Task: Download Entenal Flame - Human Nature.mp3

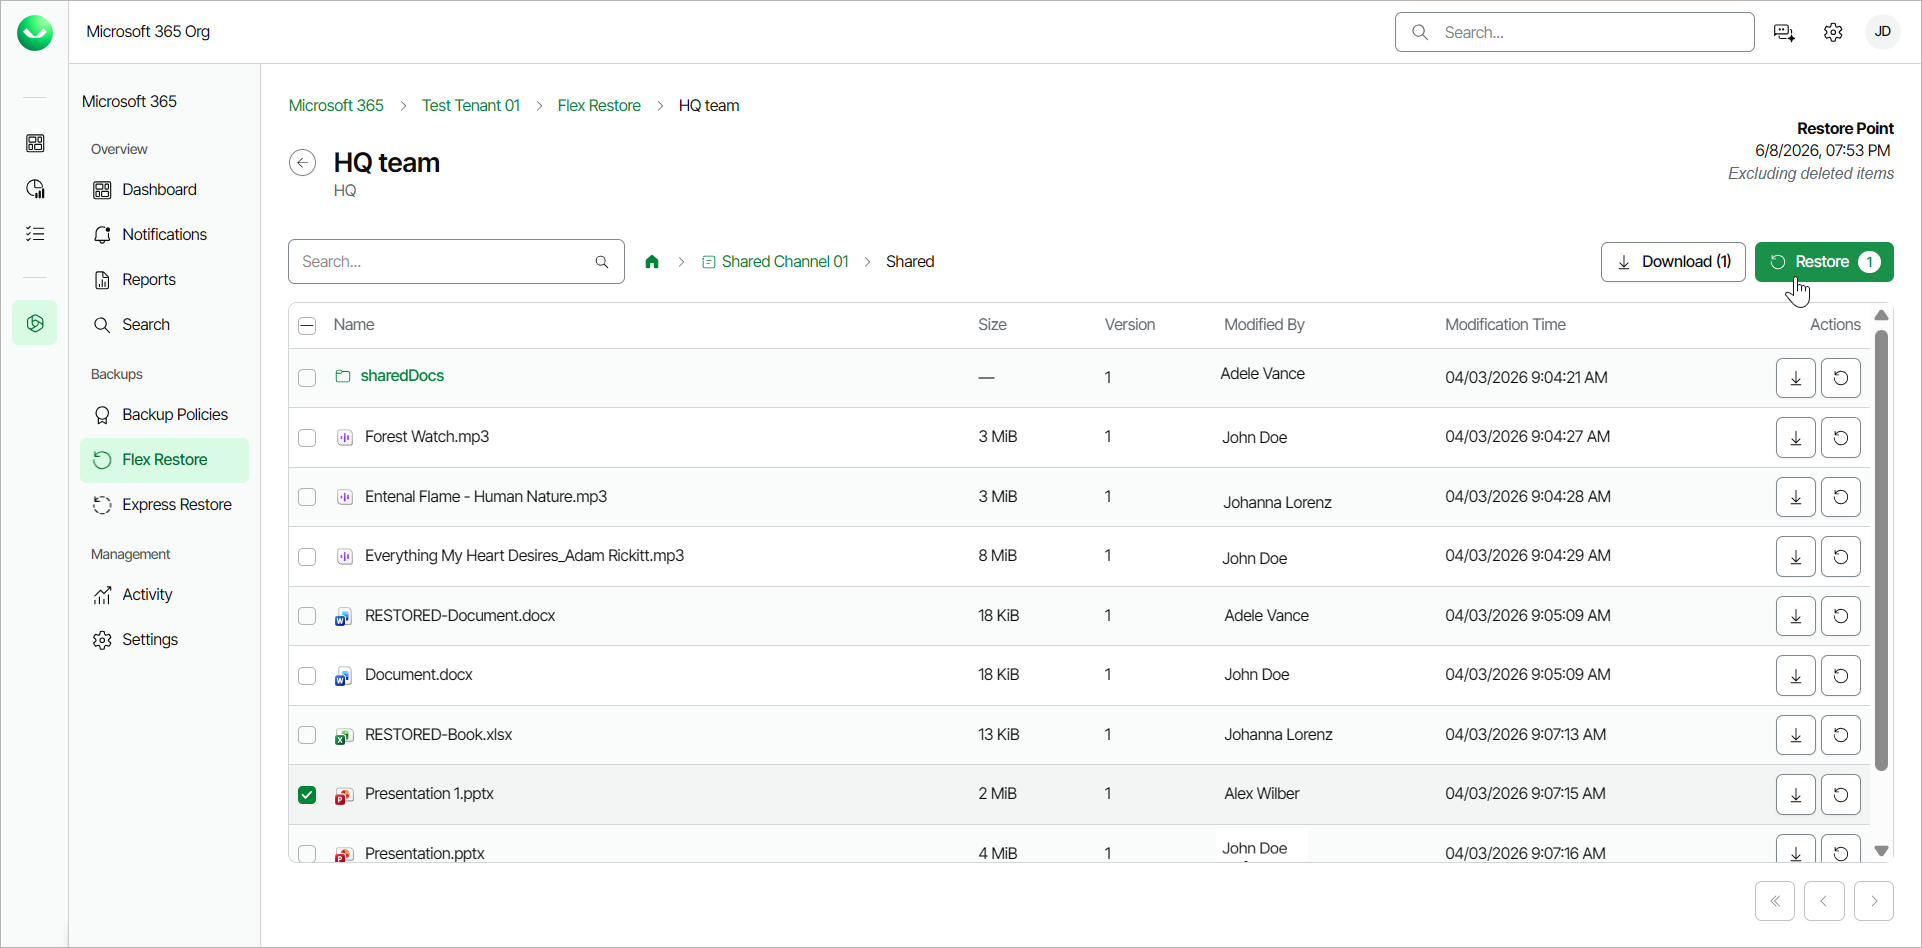Action: (1796, 497)
